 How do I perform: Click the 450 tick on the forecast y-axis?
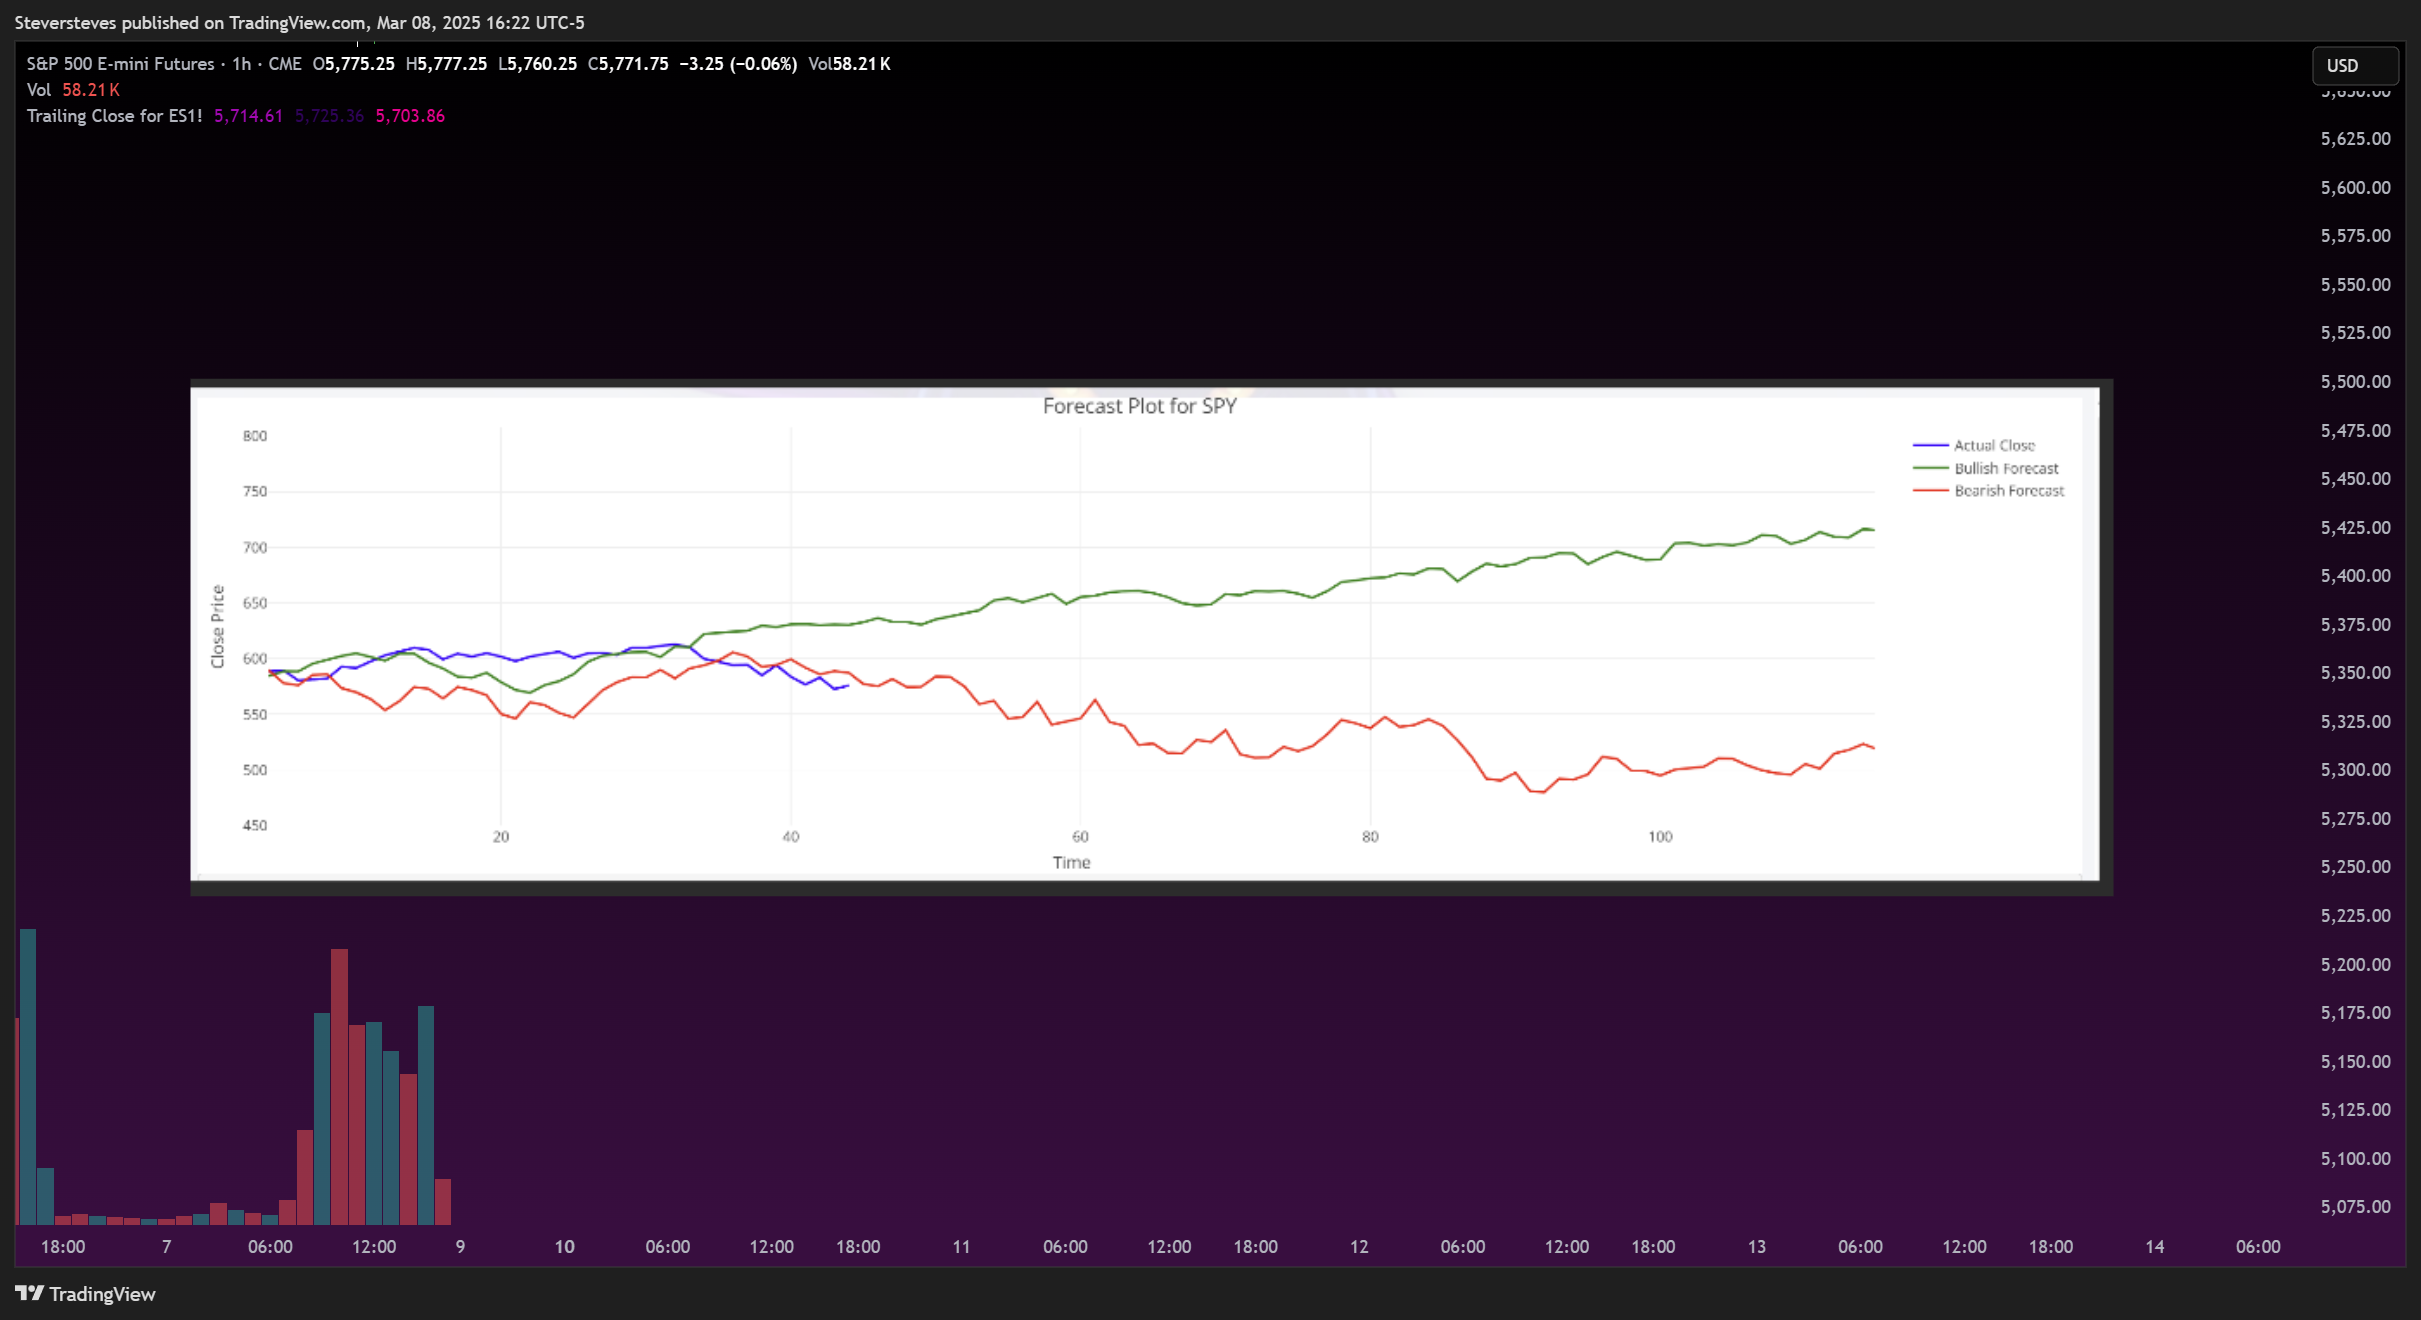255,825
